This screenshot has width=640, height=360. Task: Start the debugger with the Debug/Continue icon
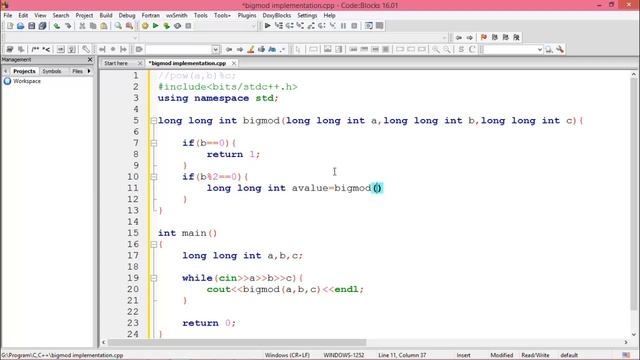click(267, 26)
